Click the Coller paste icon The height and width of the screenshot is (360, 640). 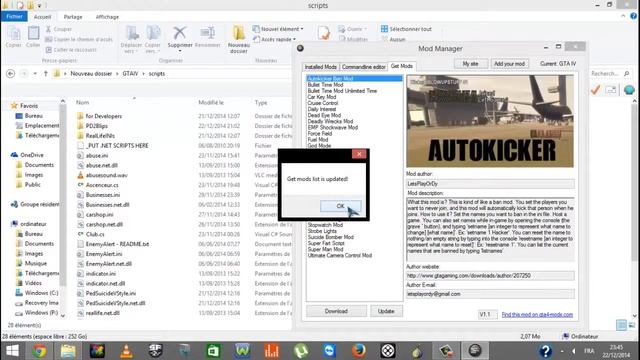click(x=33, y=34)
